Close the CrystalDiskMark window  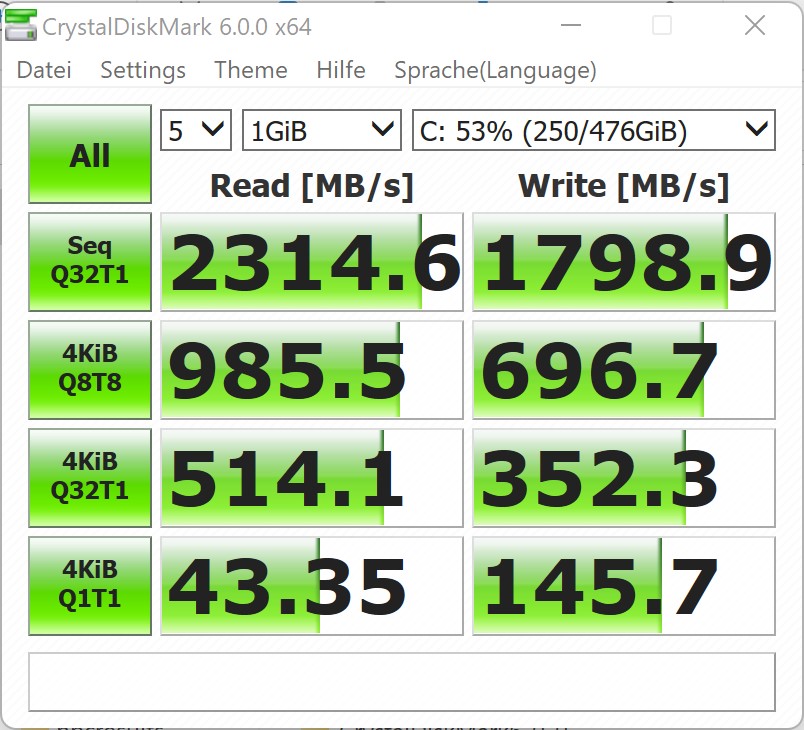click(755, 25)
